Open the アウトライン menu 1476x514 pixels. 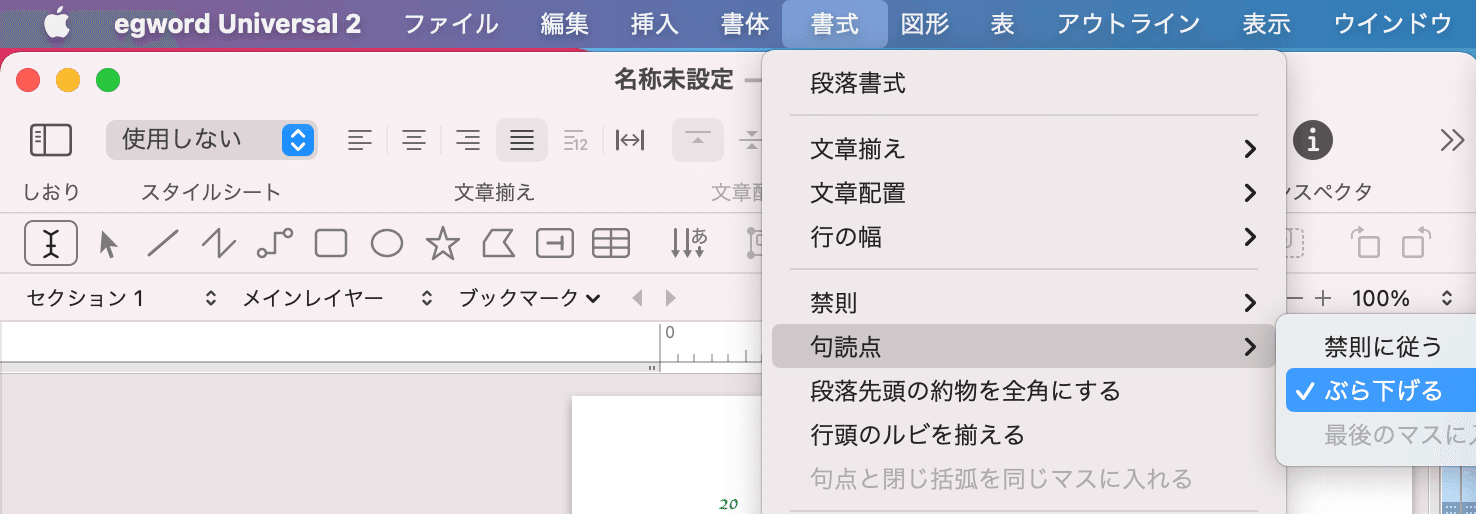[1129, 24]
